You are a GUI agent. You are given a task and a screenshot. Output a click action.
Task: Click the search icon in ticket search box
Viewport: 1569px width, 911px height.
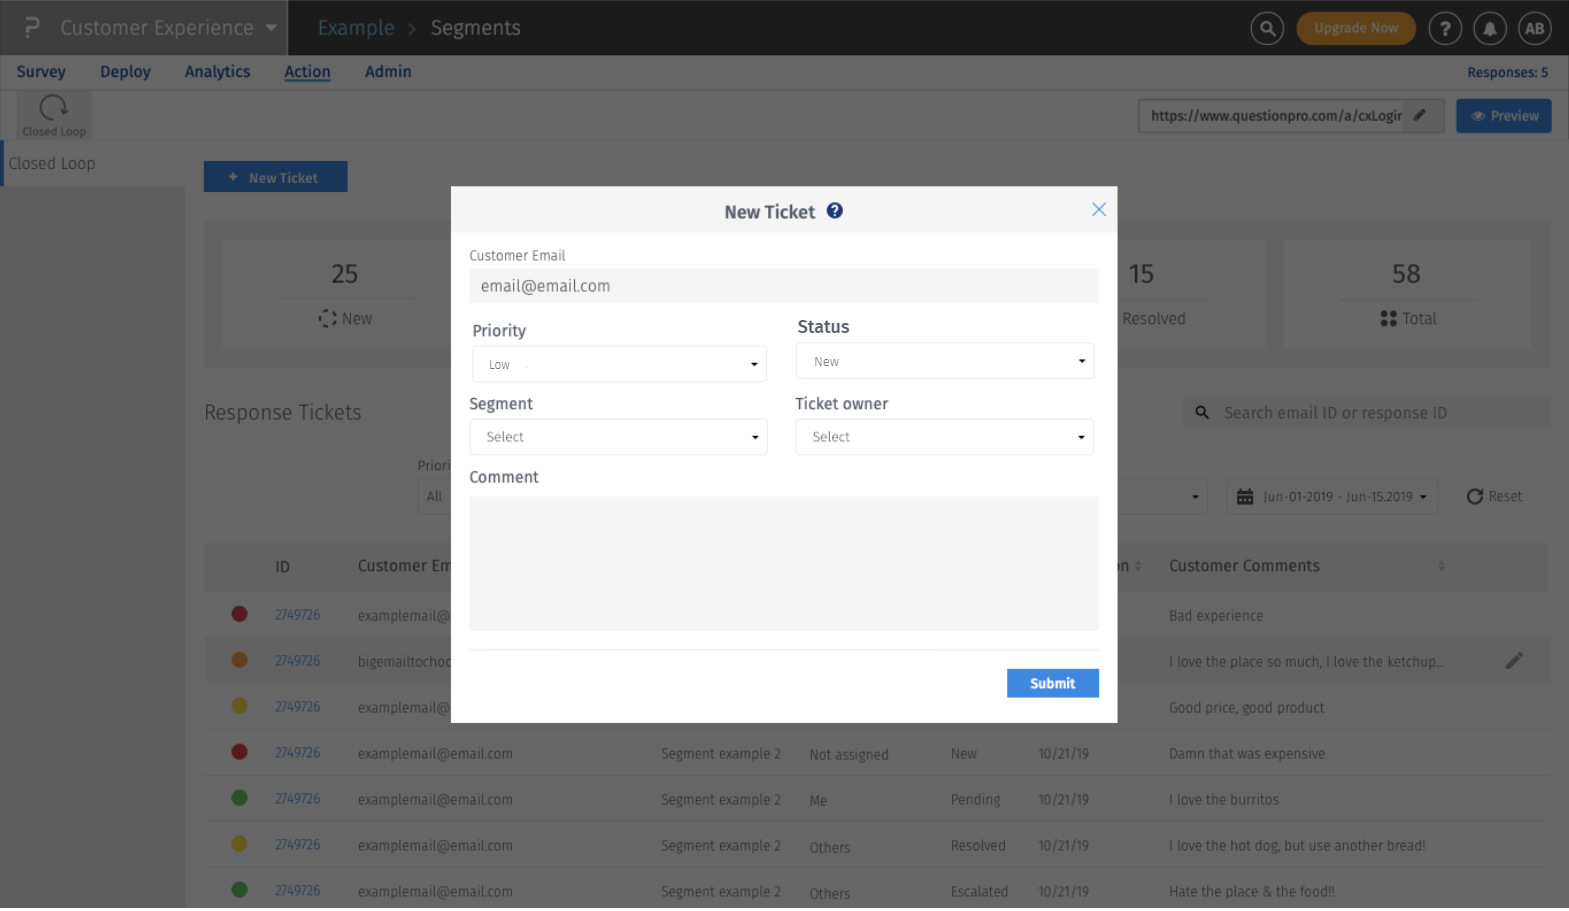point(1203,413)
